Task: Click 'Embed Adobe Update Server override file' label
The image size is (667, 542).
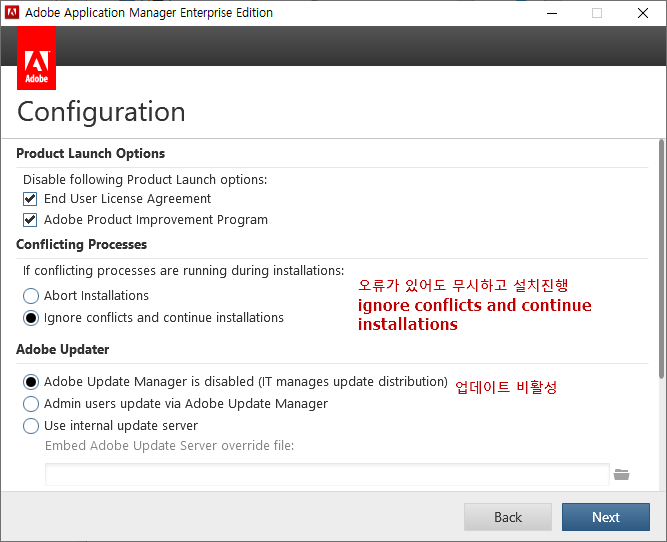Action: 169,445
